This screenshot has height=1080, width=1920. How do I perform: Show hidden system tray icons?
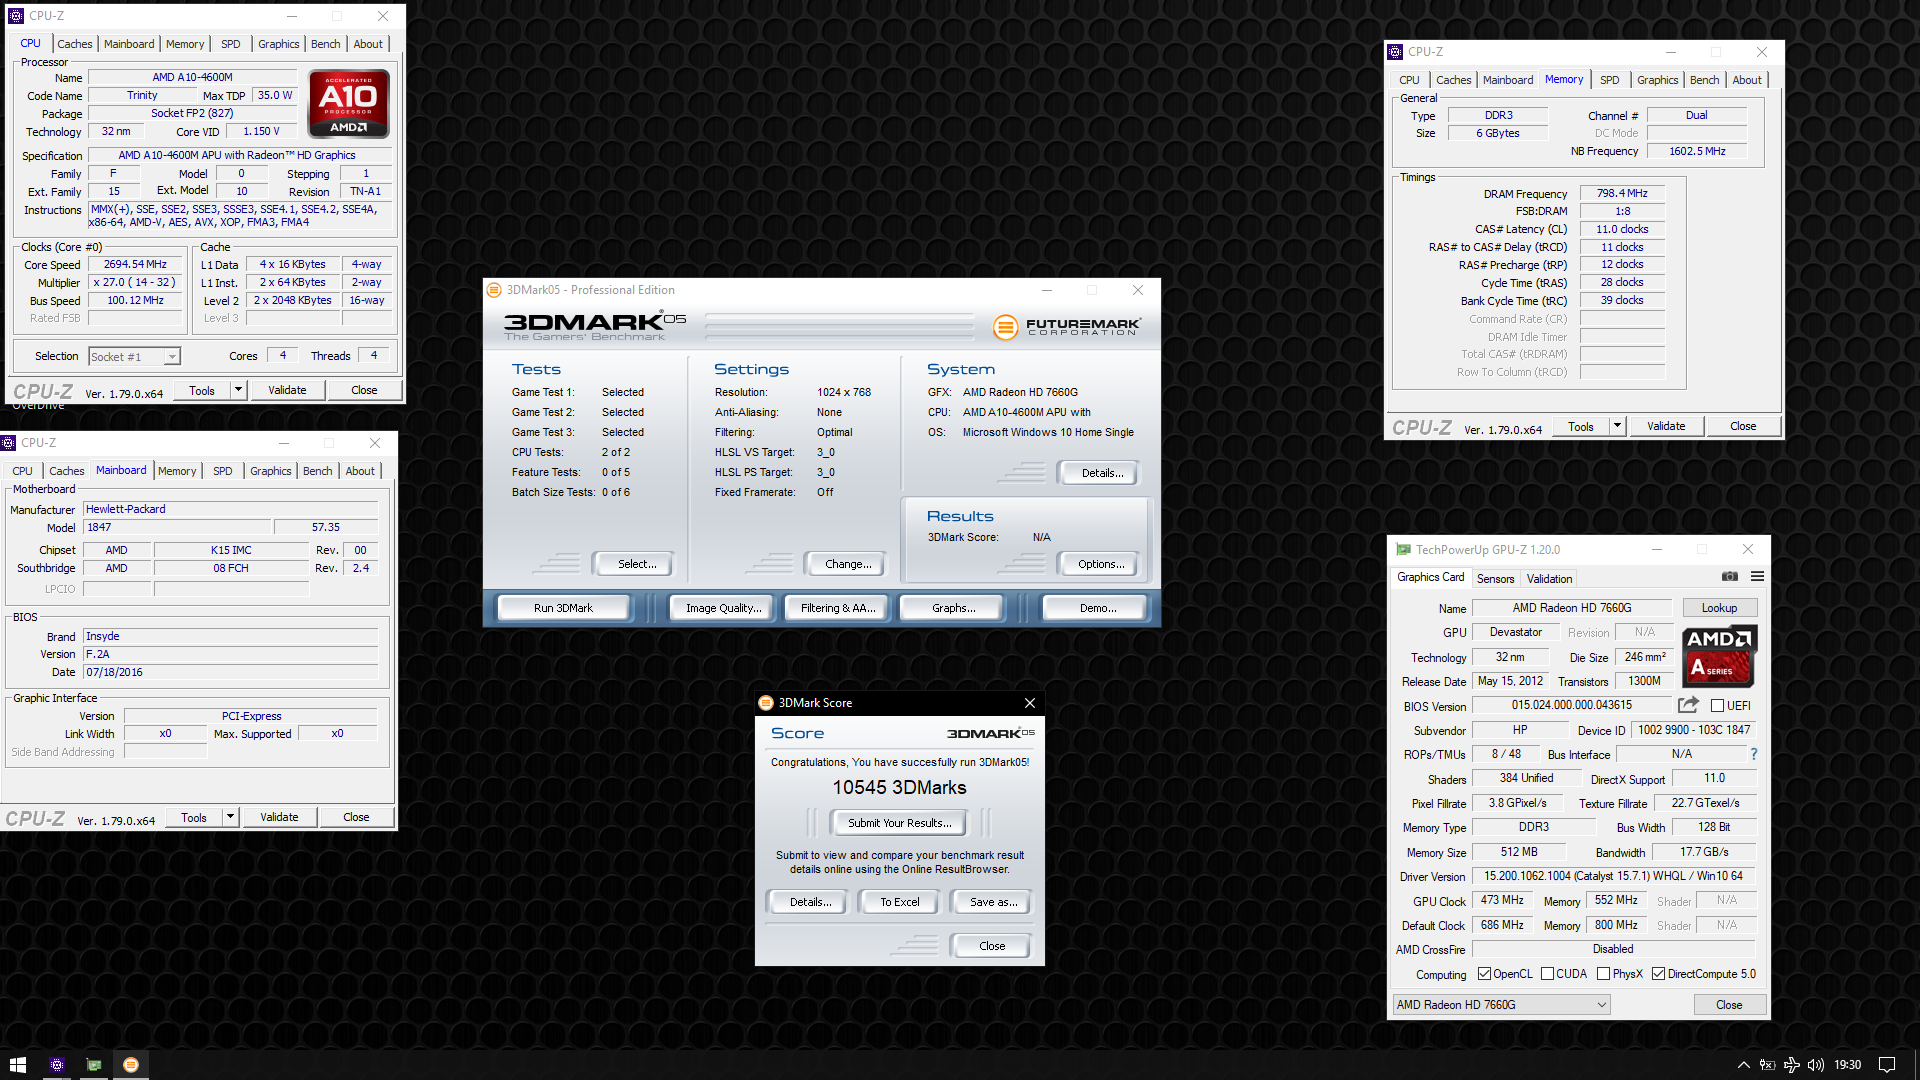(x=1744, y=1065)
